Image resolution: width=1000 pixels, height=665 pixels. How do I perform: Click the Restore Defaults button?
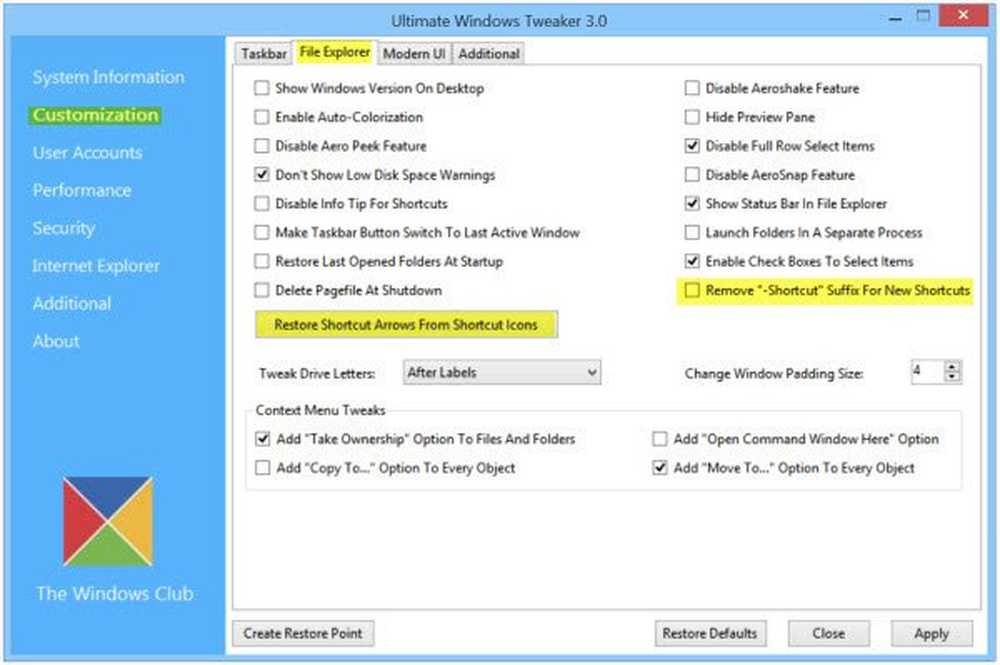click(x=710, y=633)
